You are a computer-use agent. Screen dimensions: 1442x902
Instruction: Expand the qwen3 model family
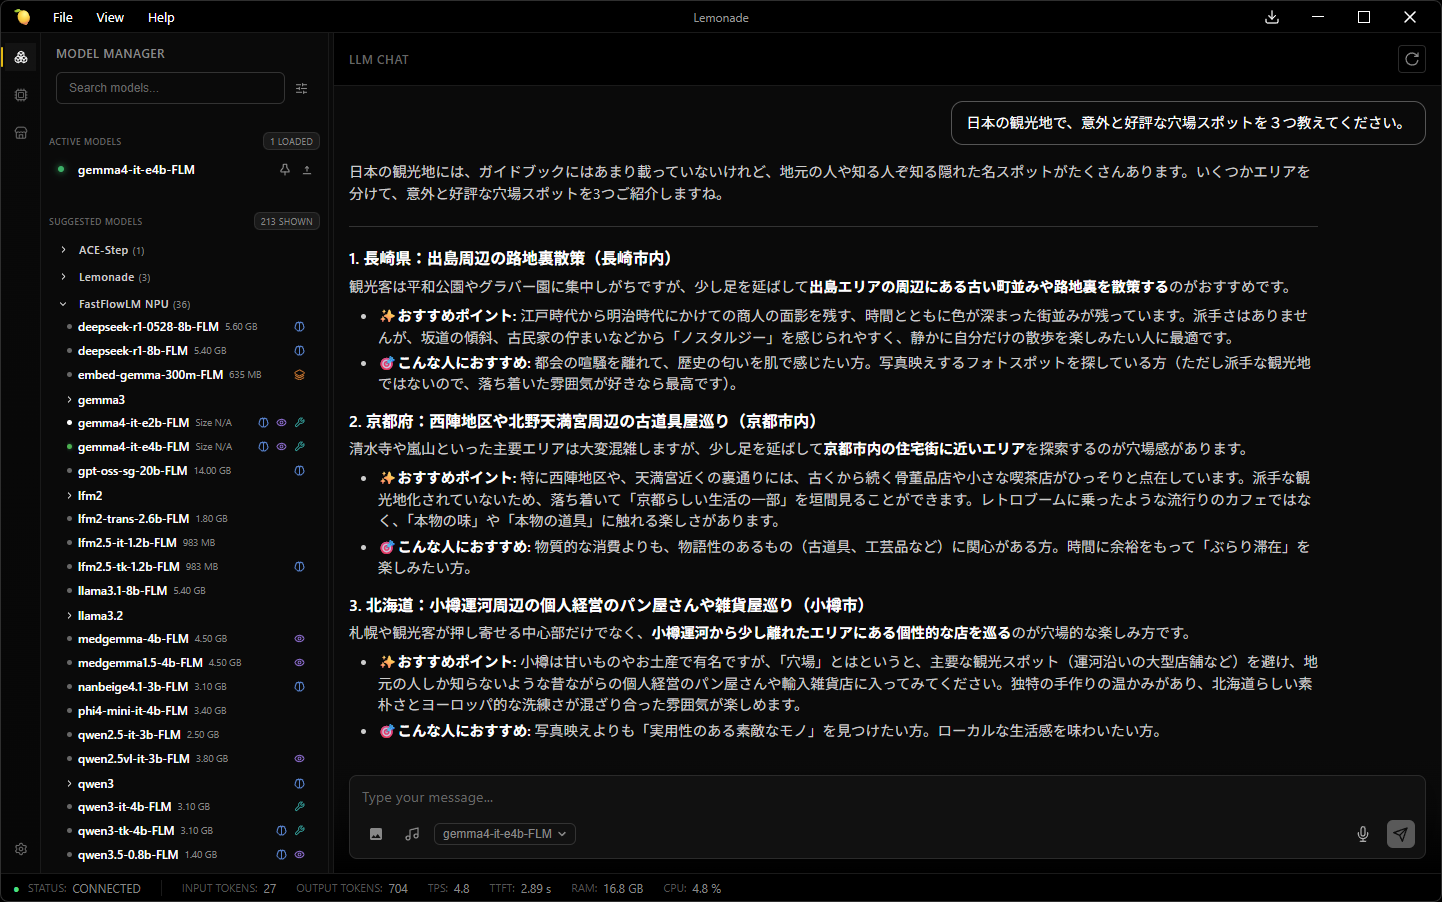(x=69, y=784)
